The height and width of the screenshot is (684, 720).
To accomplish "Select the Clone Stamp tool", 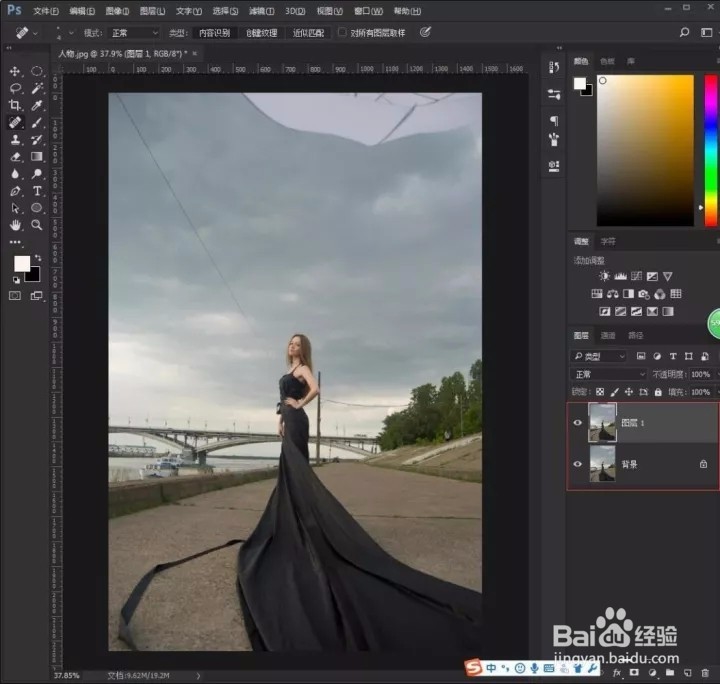I will pos(15,140).
